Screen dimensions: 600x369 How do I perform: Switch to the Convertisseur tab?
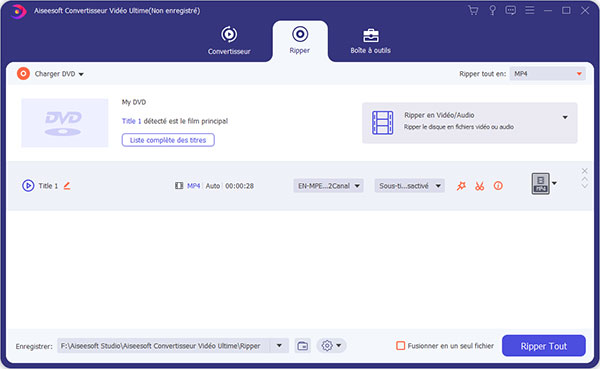[229, 40]
